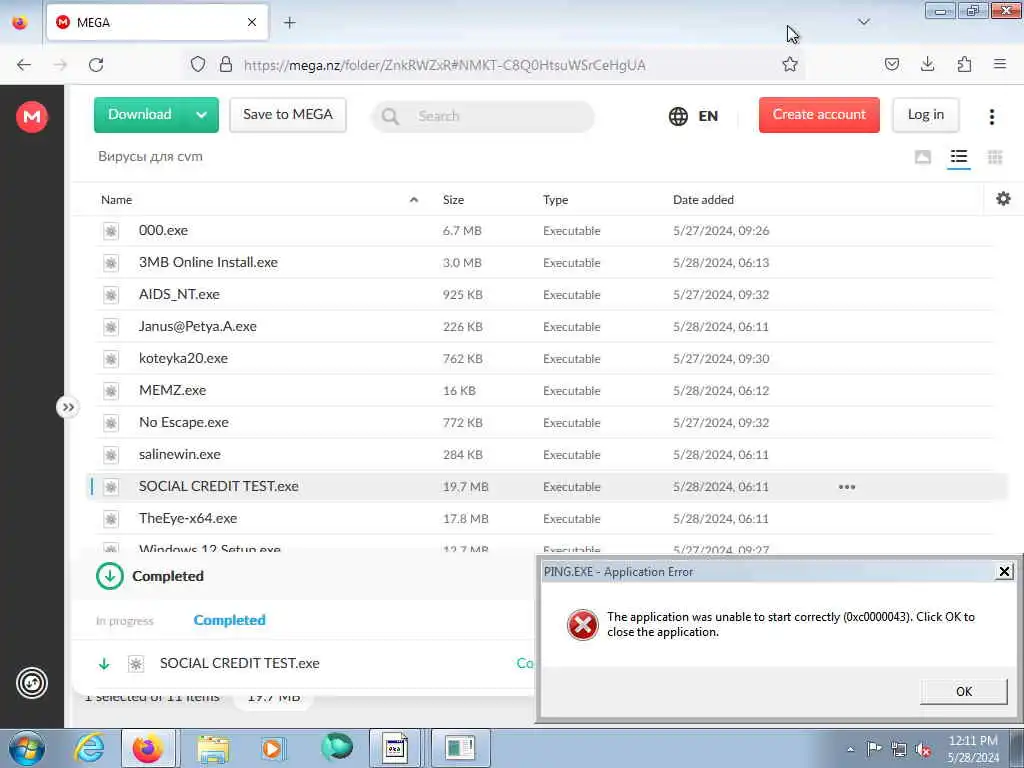Open Firefox downloads panel

tap(927, 64)
